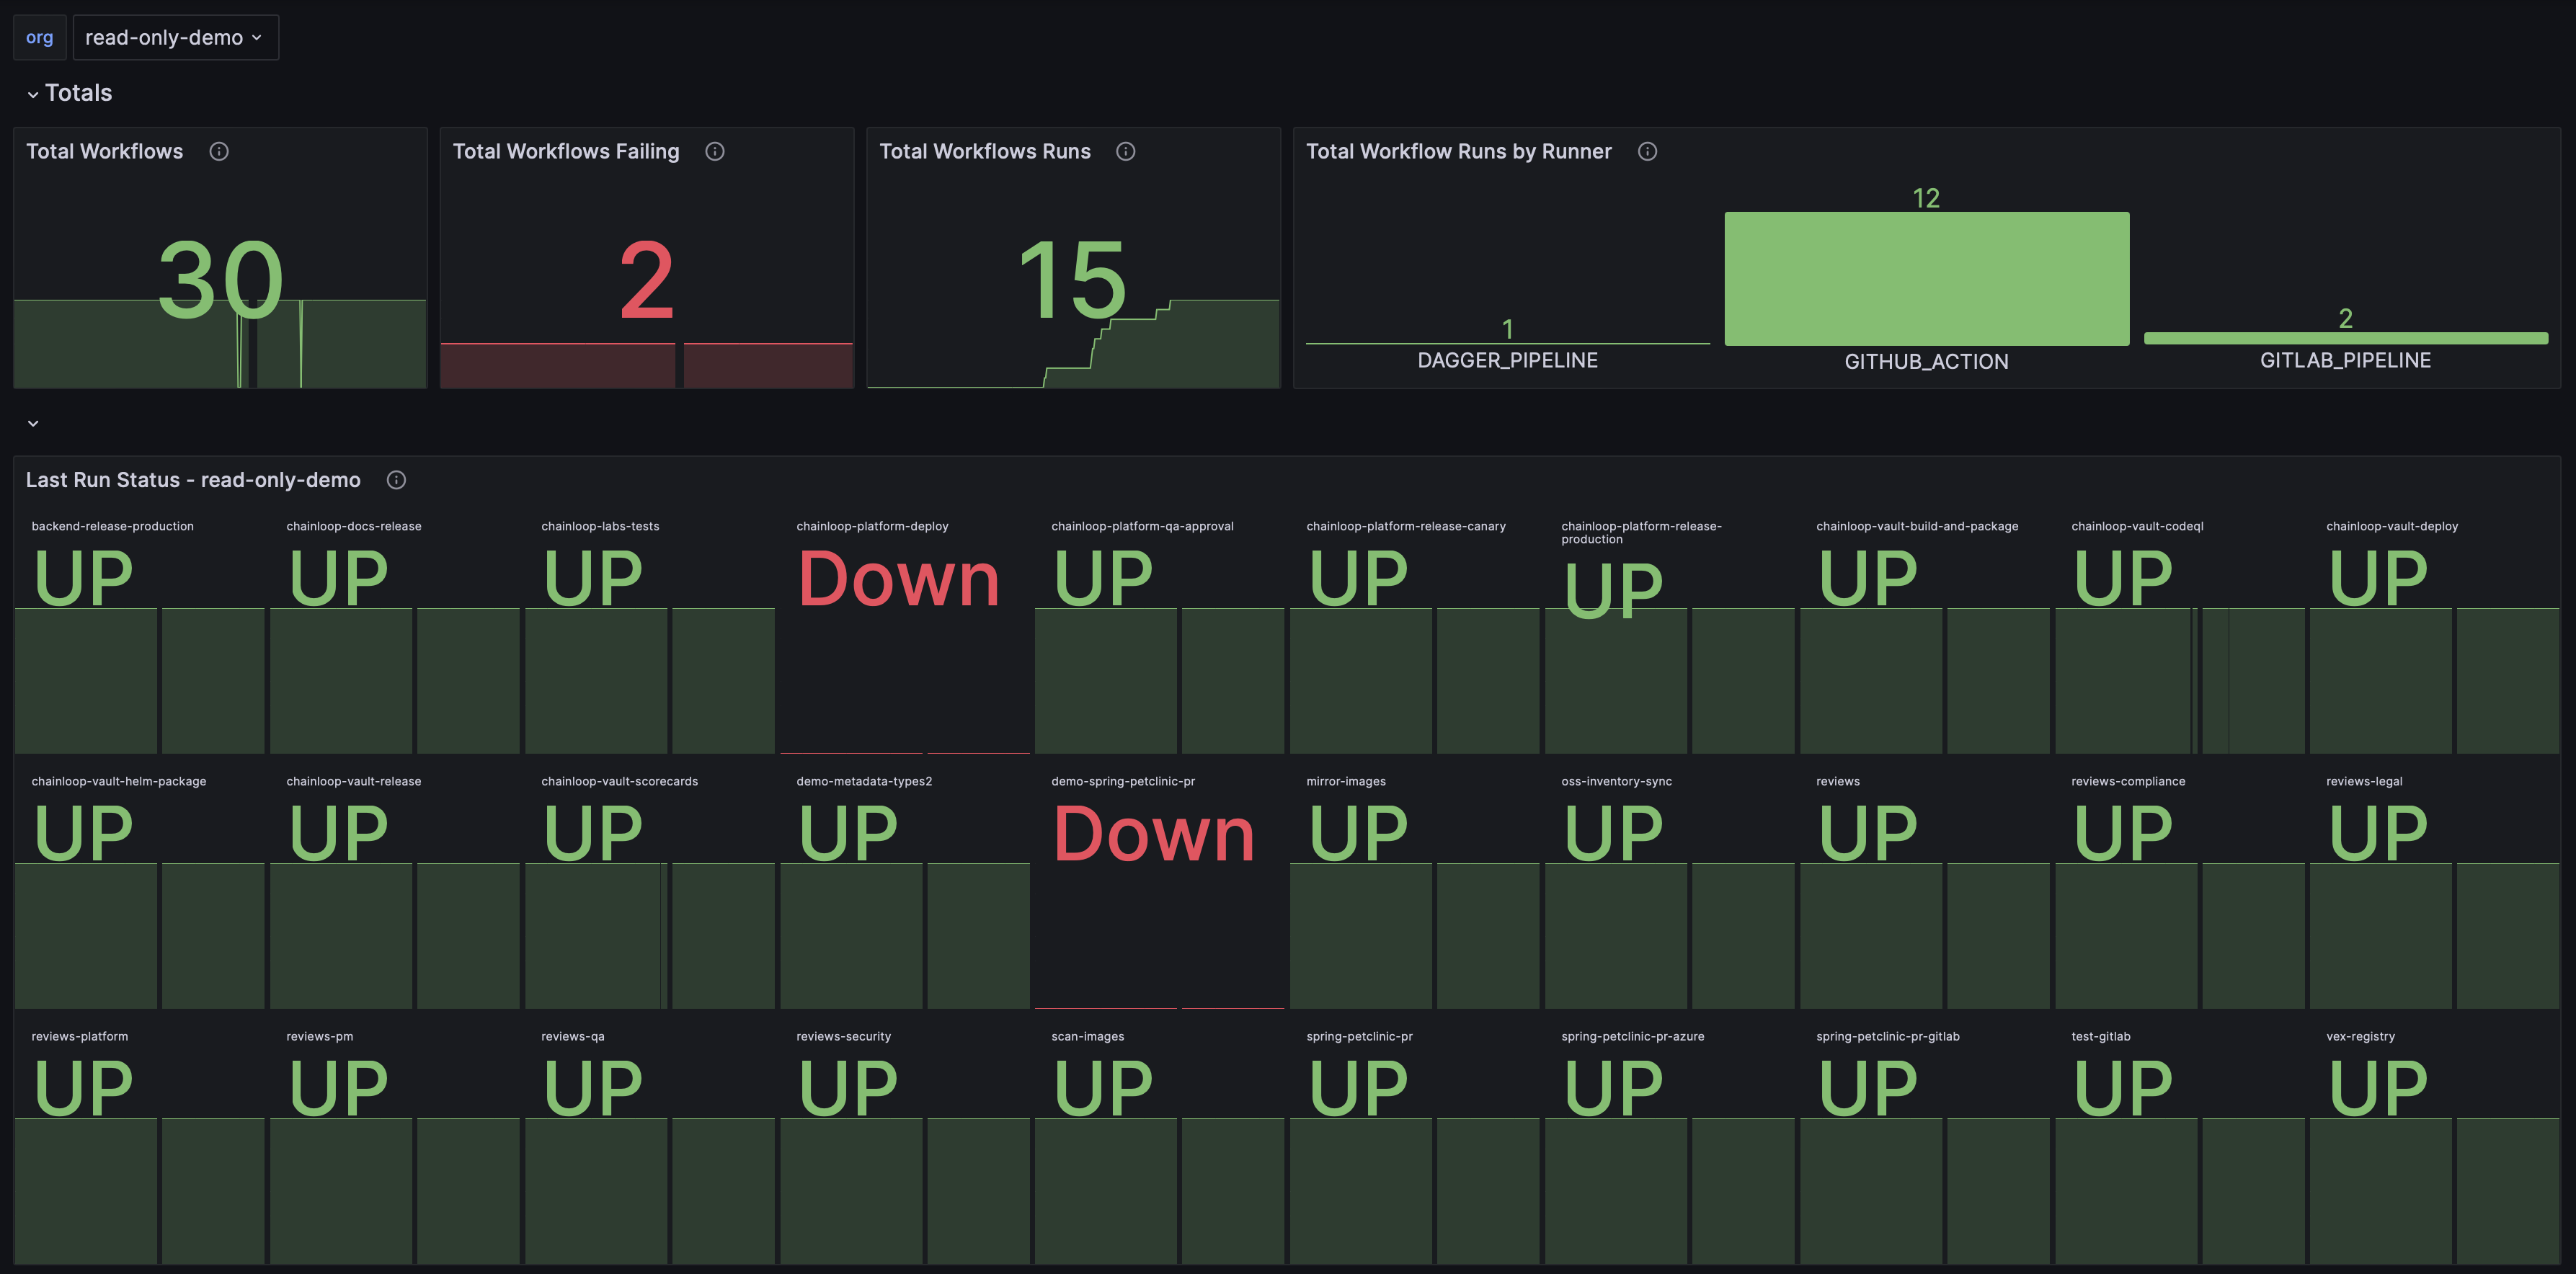The height and width of the screenshot is (1274, 2576).
Task: Click info icon beside Total Workflows
Action: [x=219, y=151]
